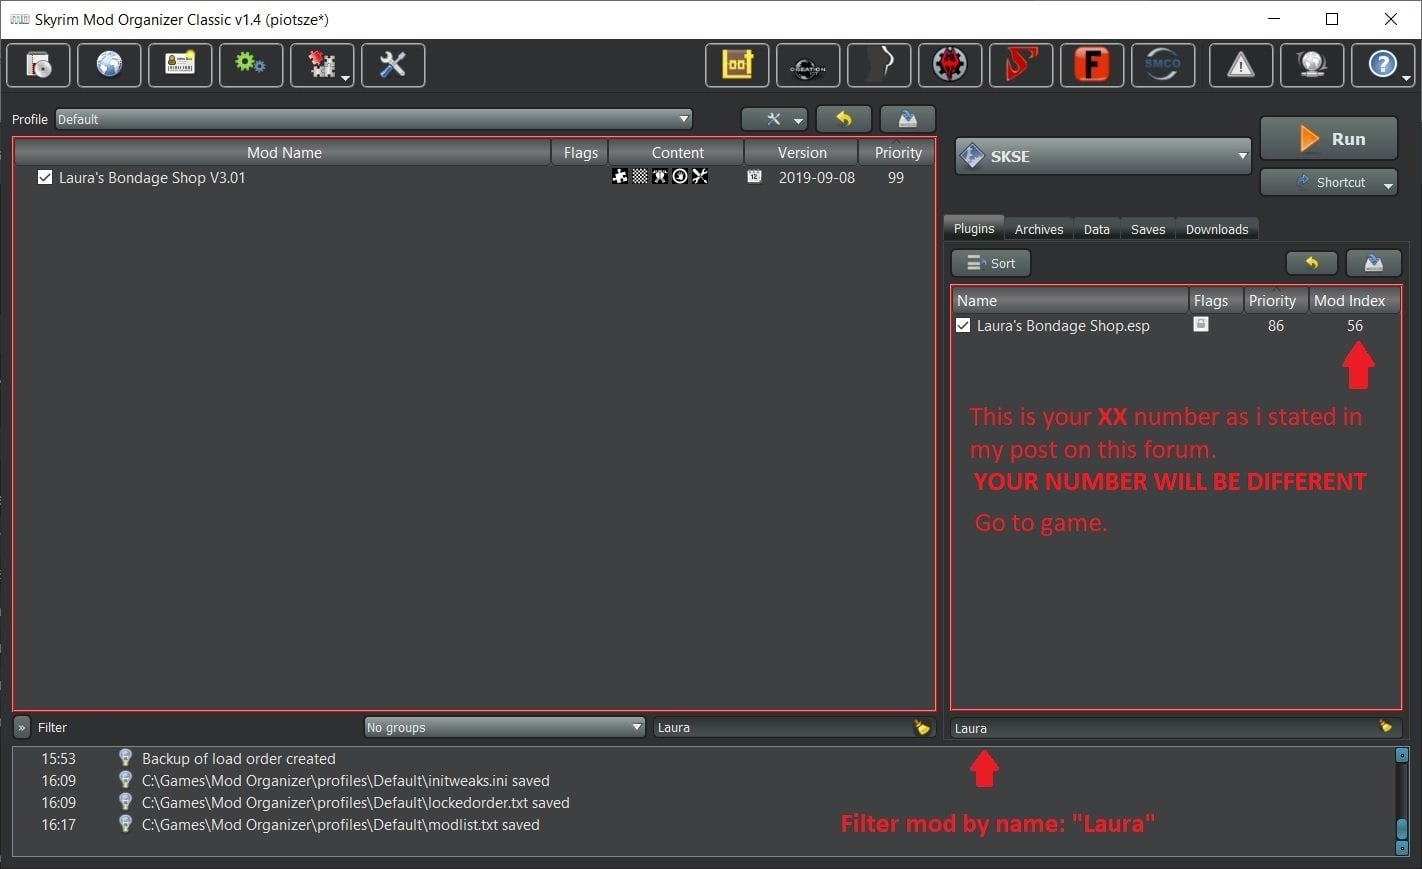Clear the plugin list Laura filter broom
1422x869 pixels.
click(x=1386, y=727)
